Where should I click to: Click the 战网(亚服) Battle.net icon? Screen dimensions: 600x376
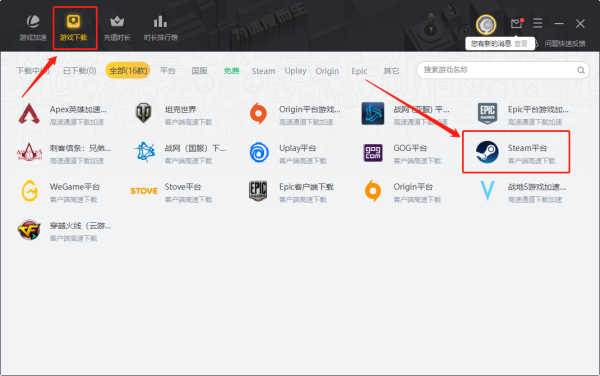(x=373, y=114)
